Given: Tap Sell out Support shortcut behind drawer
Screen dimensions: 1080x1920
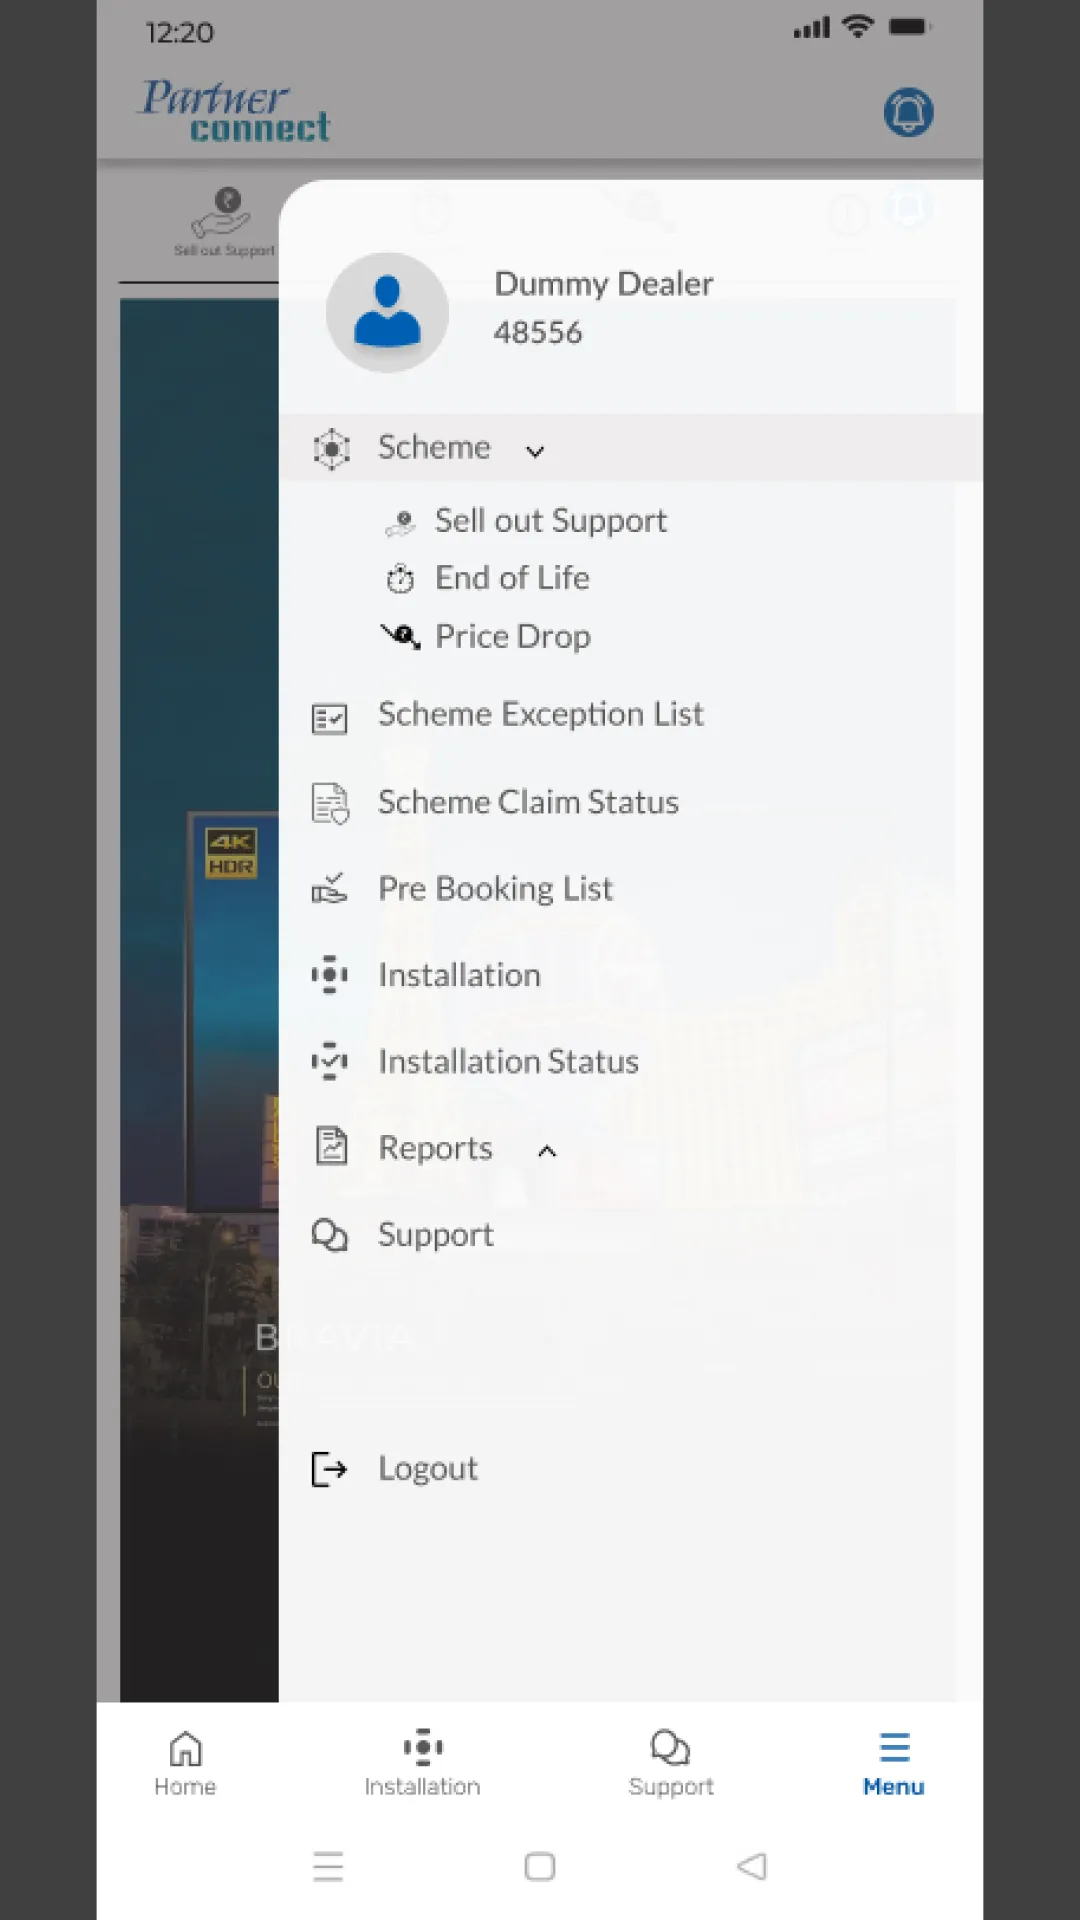Looking at the screenshot, I should tap(224, 222).
